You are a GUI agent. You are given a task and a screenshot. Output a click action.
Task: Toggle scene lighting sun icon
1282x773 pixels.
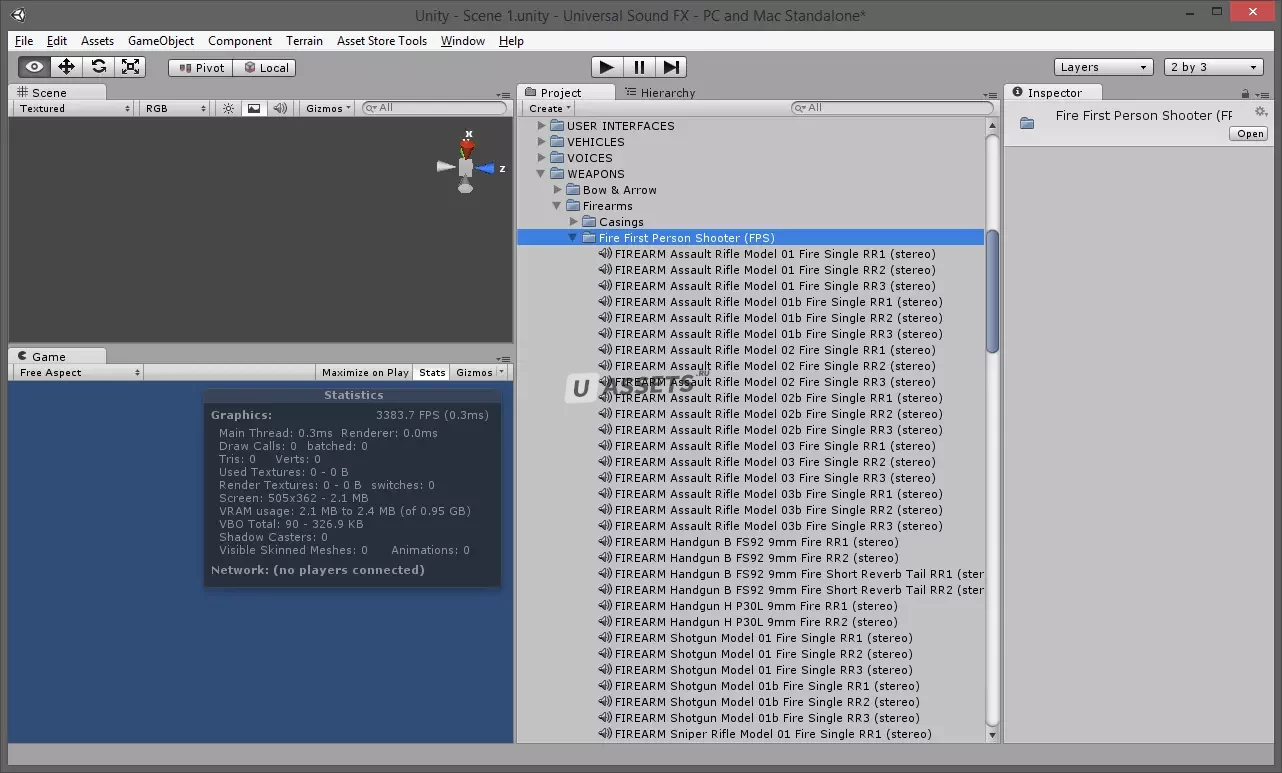pos(228,108)
